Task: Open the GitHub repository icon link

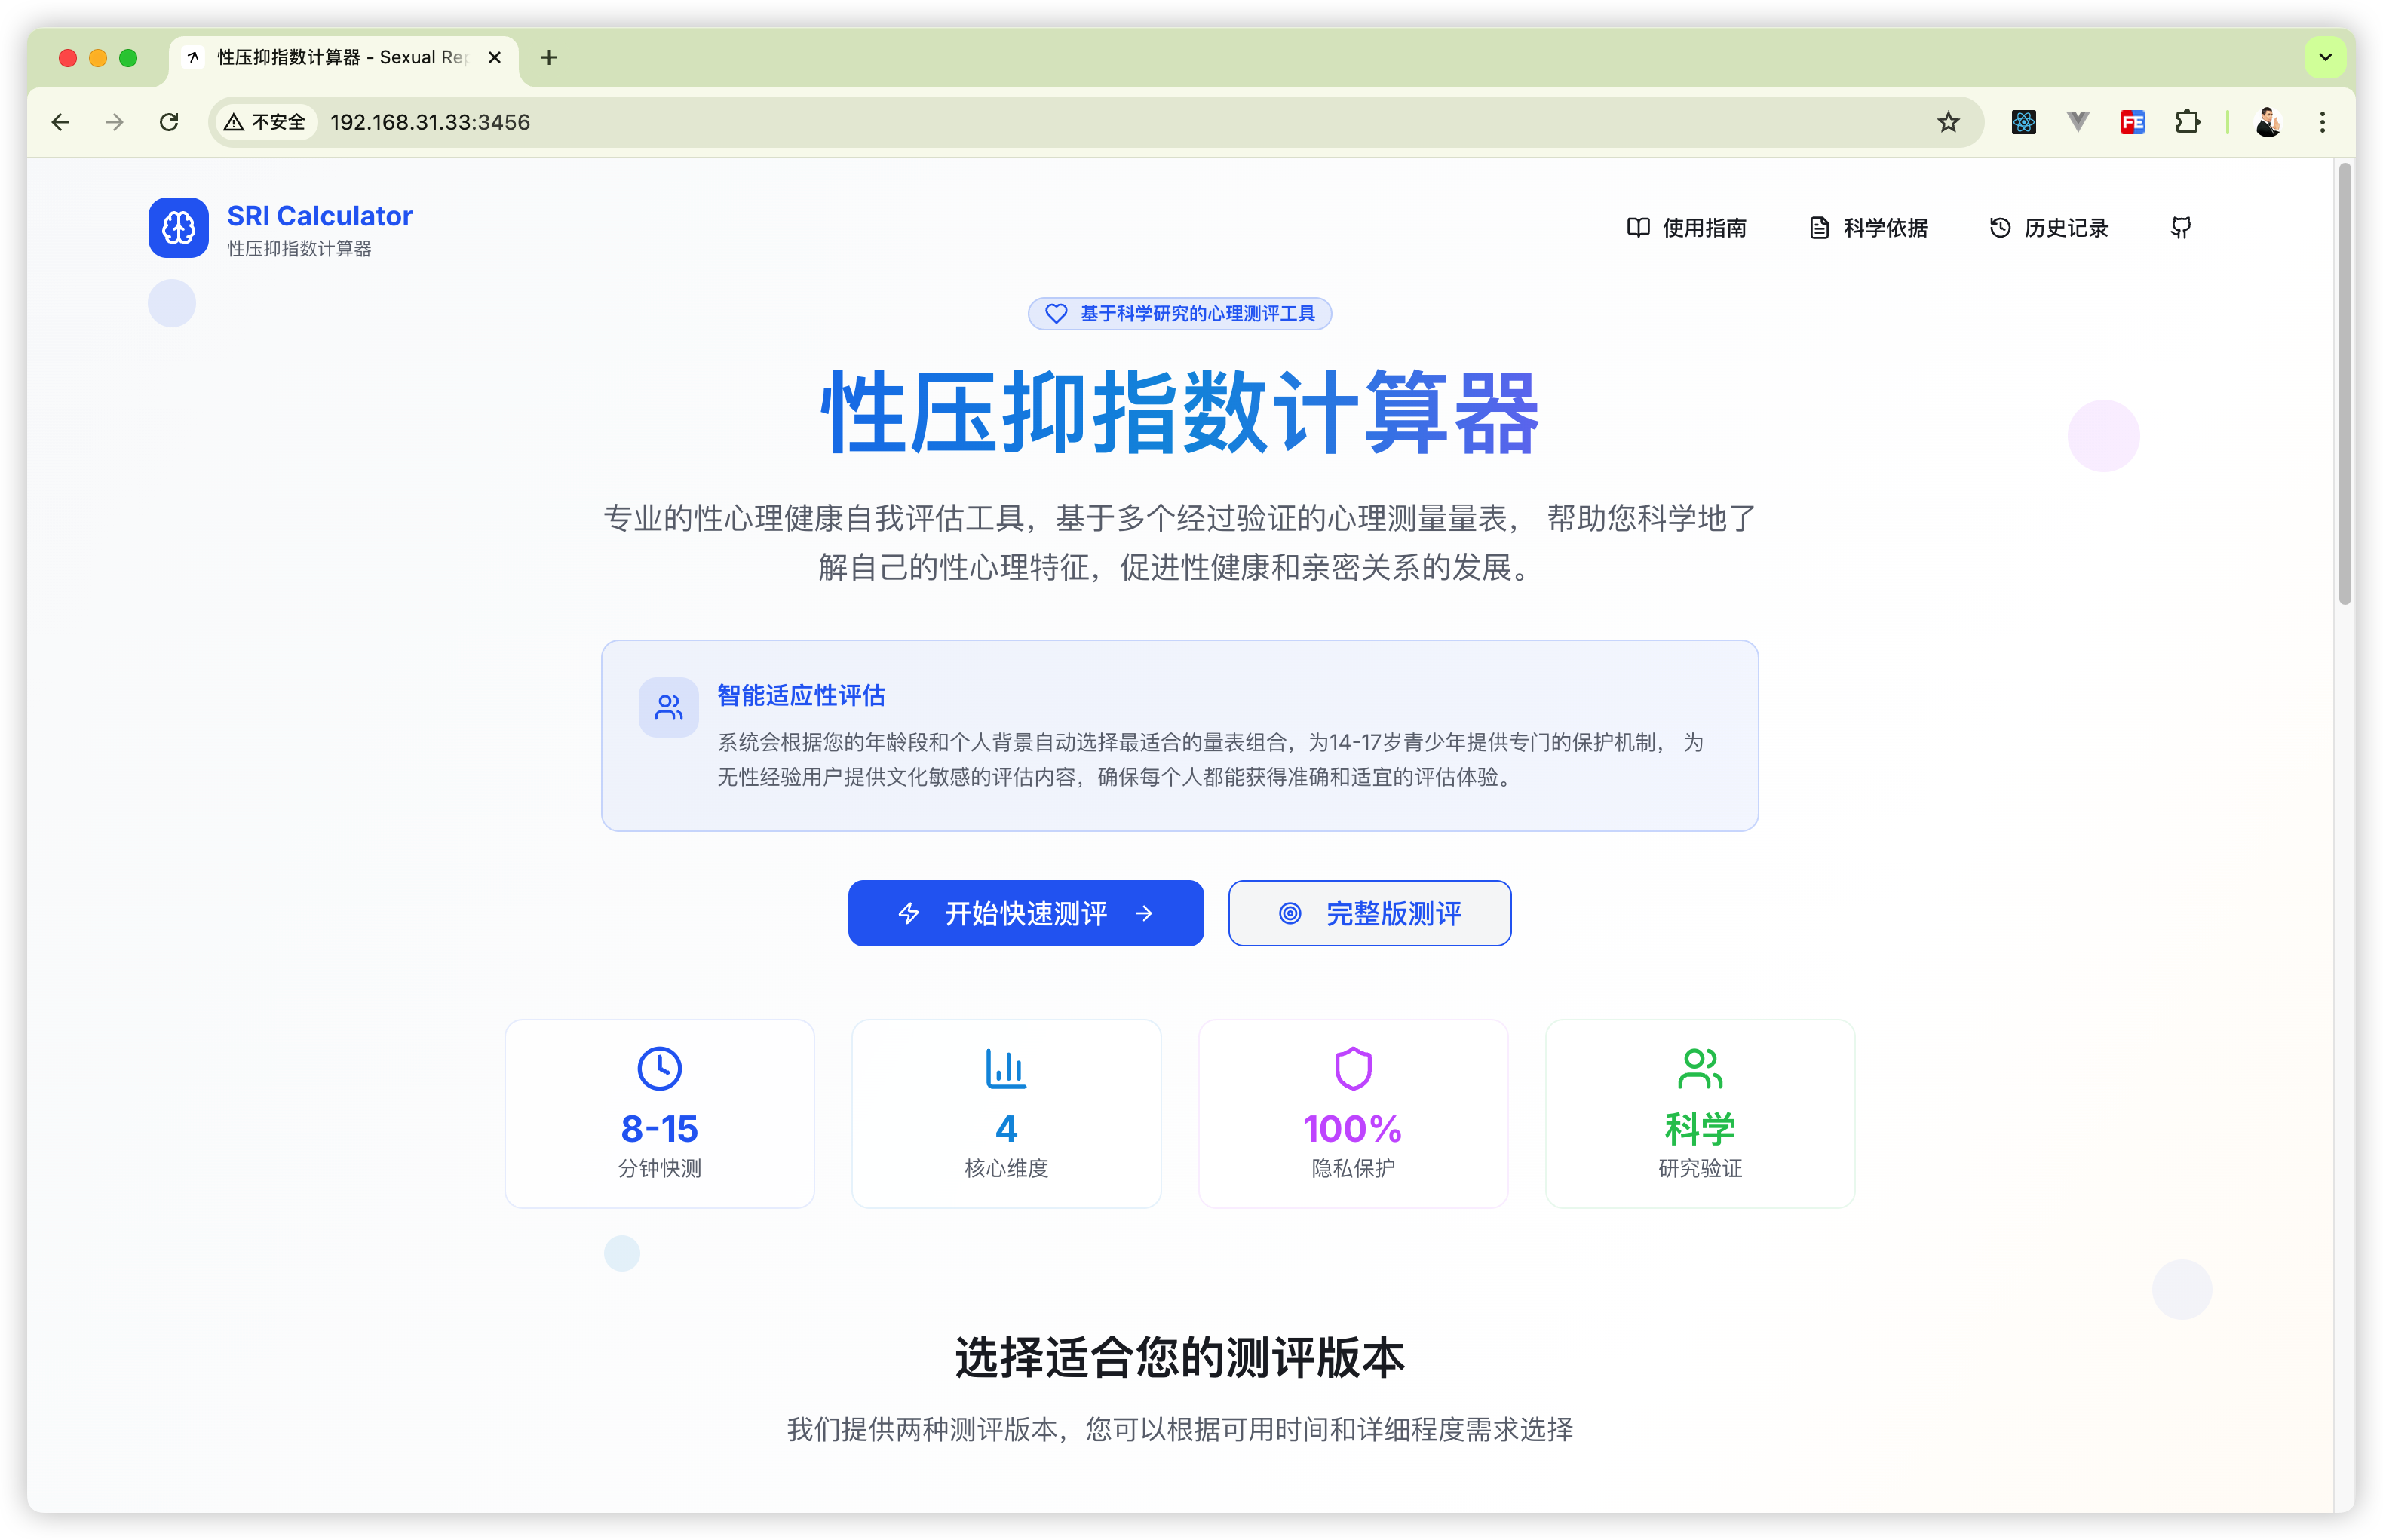Action: pyautogui.click(x=2181, y=228)
